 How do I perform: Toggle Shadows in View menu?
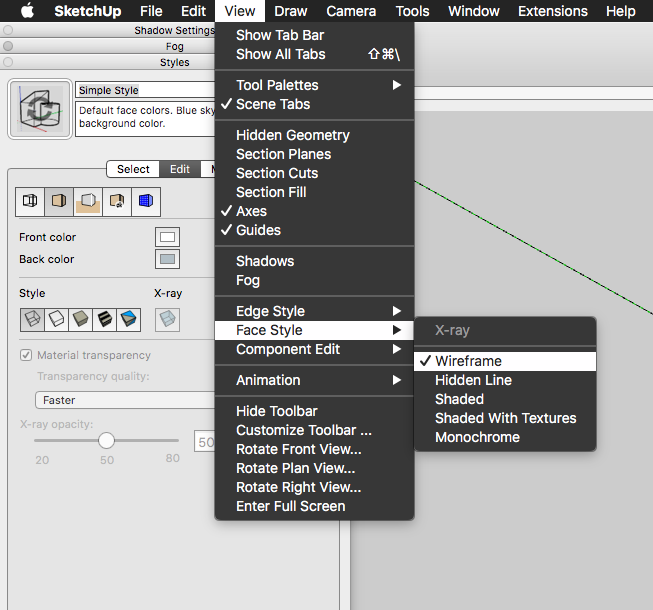point(314,261)
